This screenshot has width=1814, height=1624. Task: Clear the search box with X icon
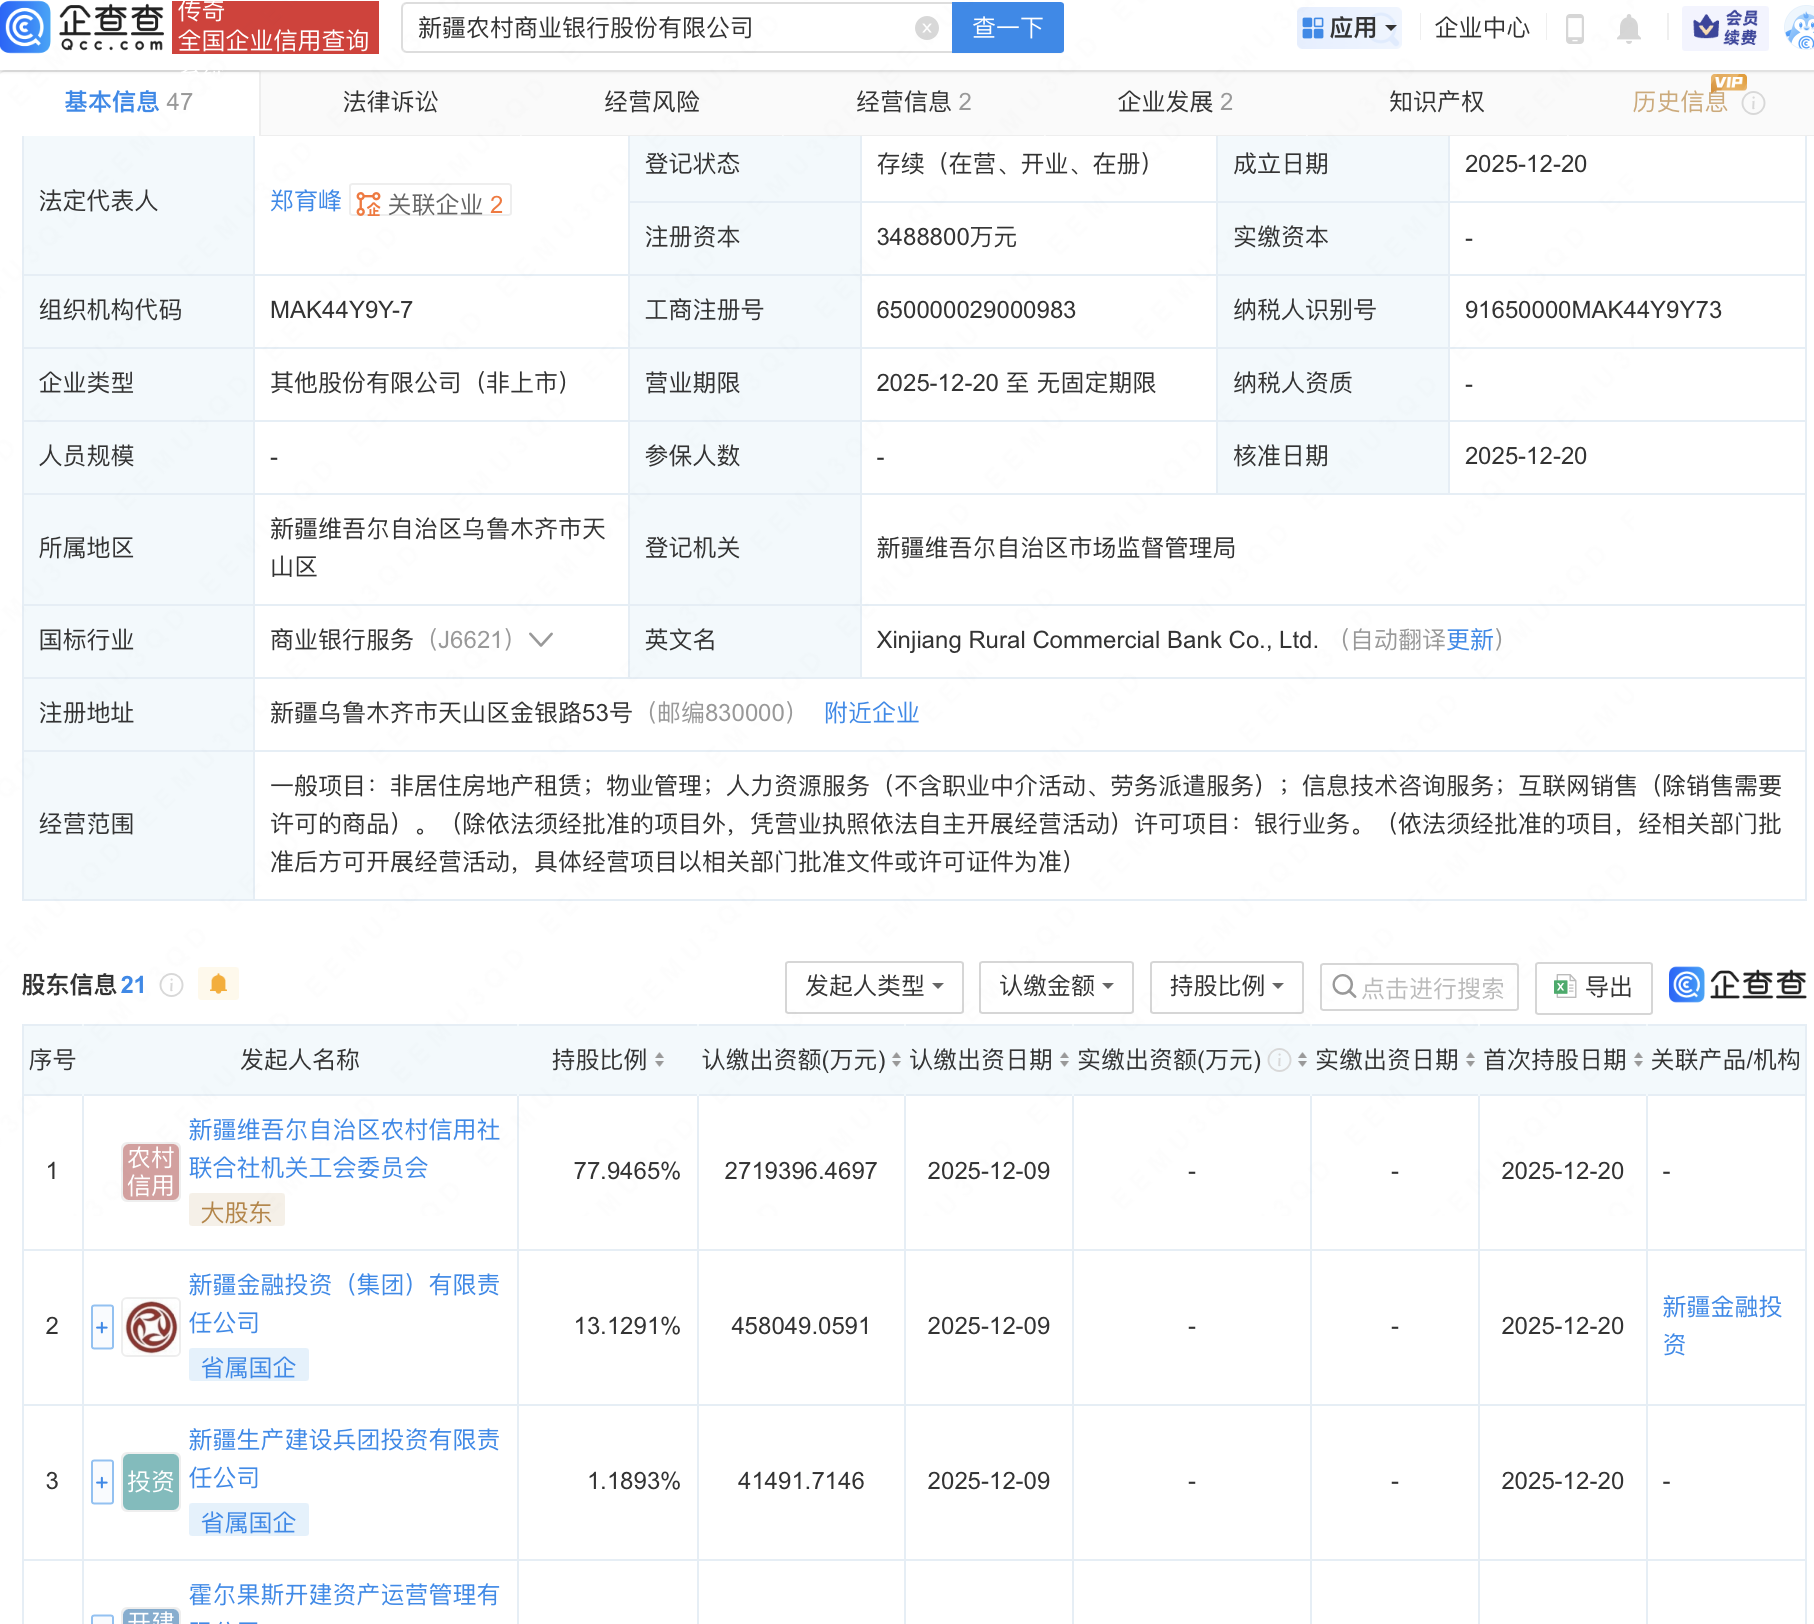[x=926, y=28]
